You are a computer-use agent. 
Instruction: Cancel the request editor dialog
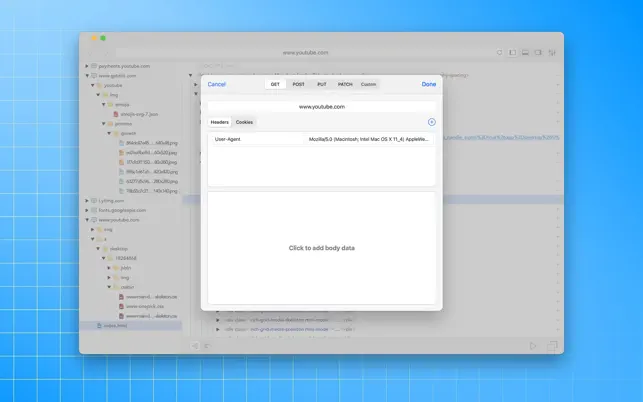[x=217, y=84]
